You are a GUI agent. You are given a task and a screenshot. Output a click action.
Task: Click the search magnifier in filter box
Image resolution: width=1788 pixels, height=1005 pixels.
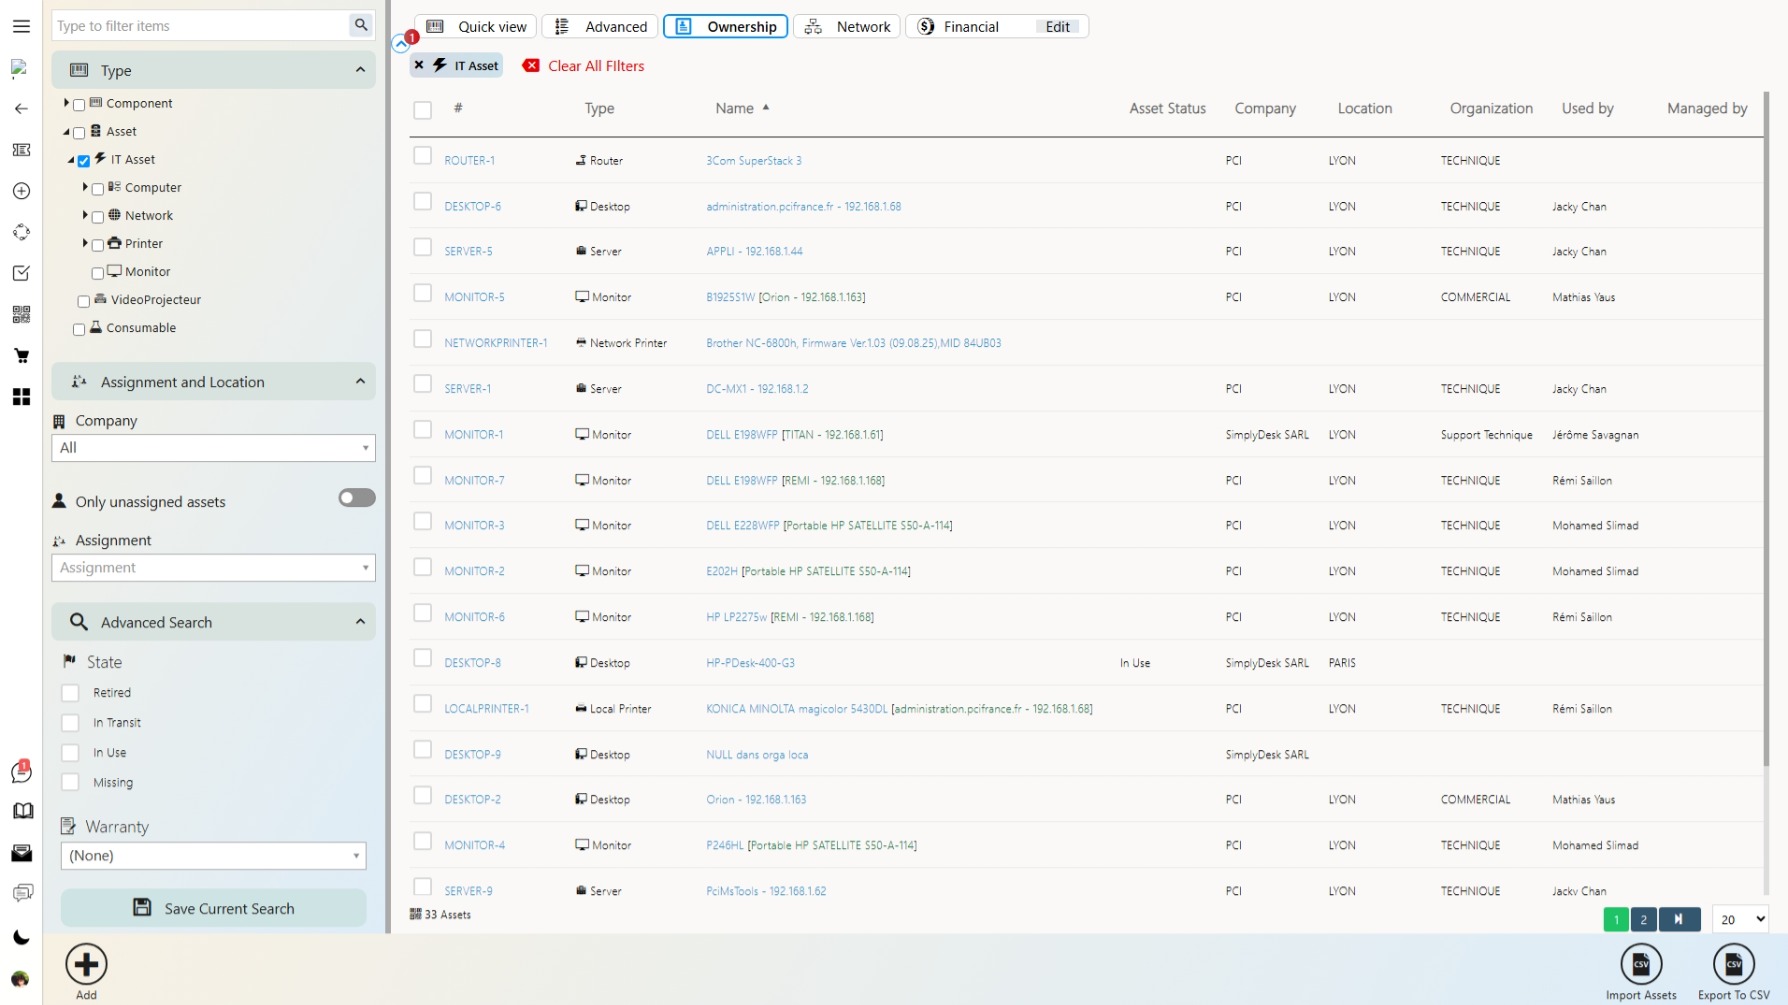(361, 25)
